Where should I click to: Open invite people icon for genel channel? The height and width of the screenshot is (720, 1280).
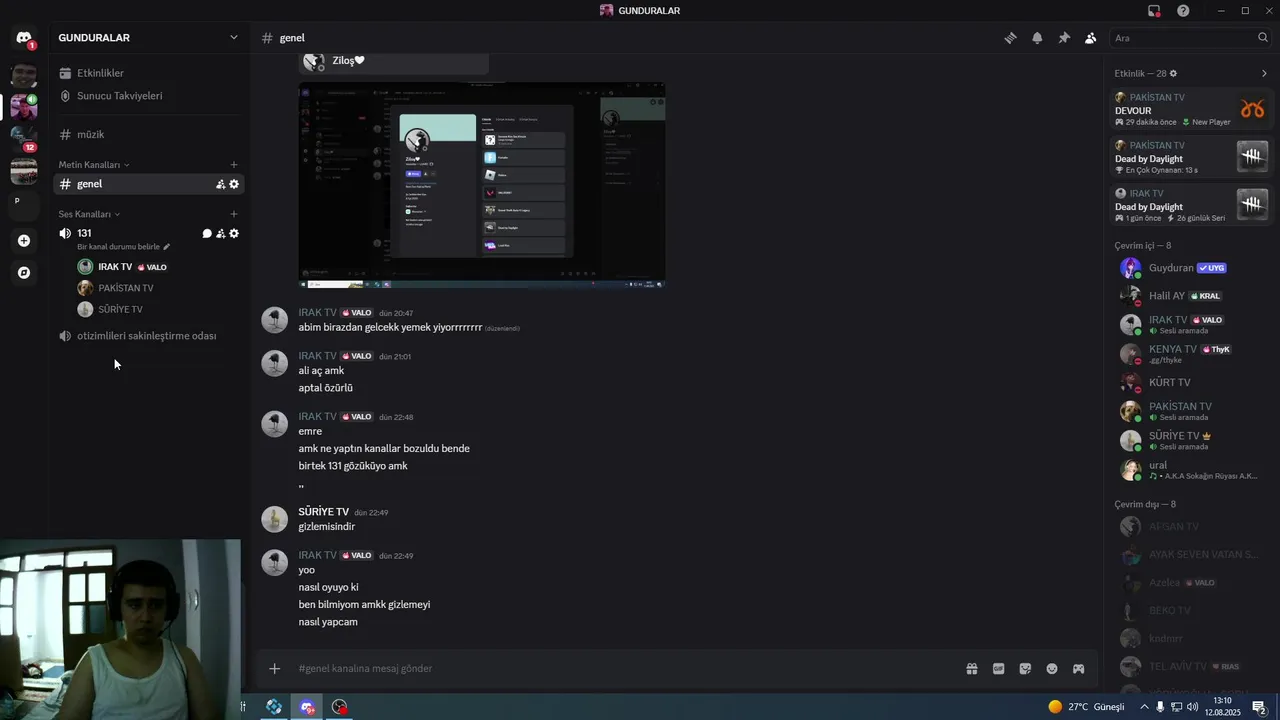[220, 184]
